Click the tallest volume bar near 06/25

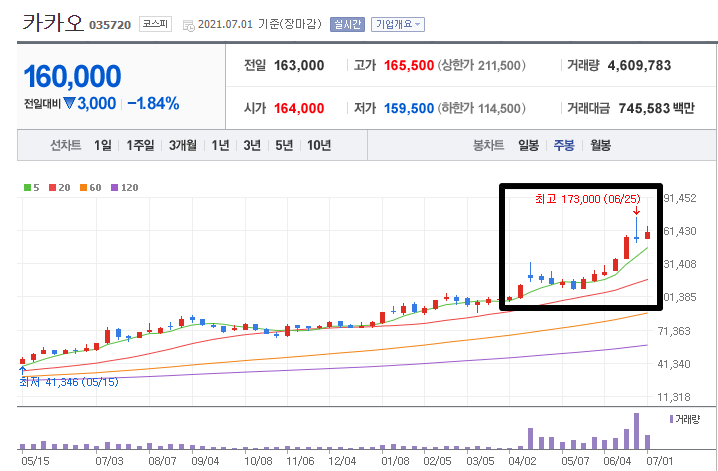tap(636, 431)
